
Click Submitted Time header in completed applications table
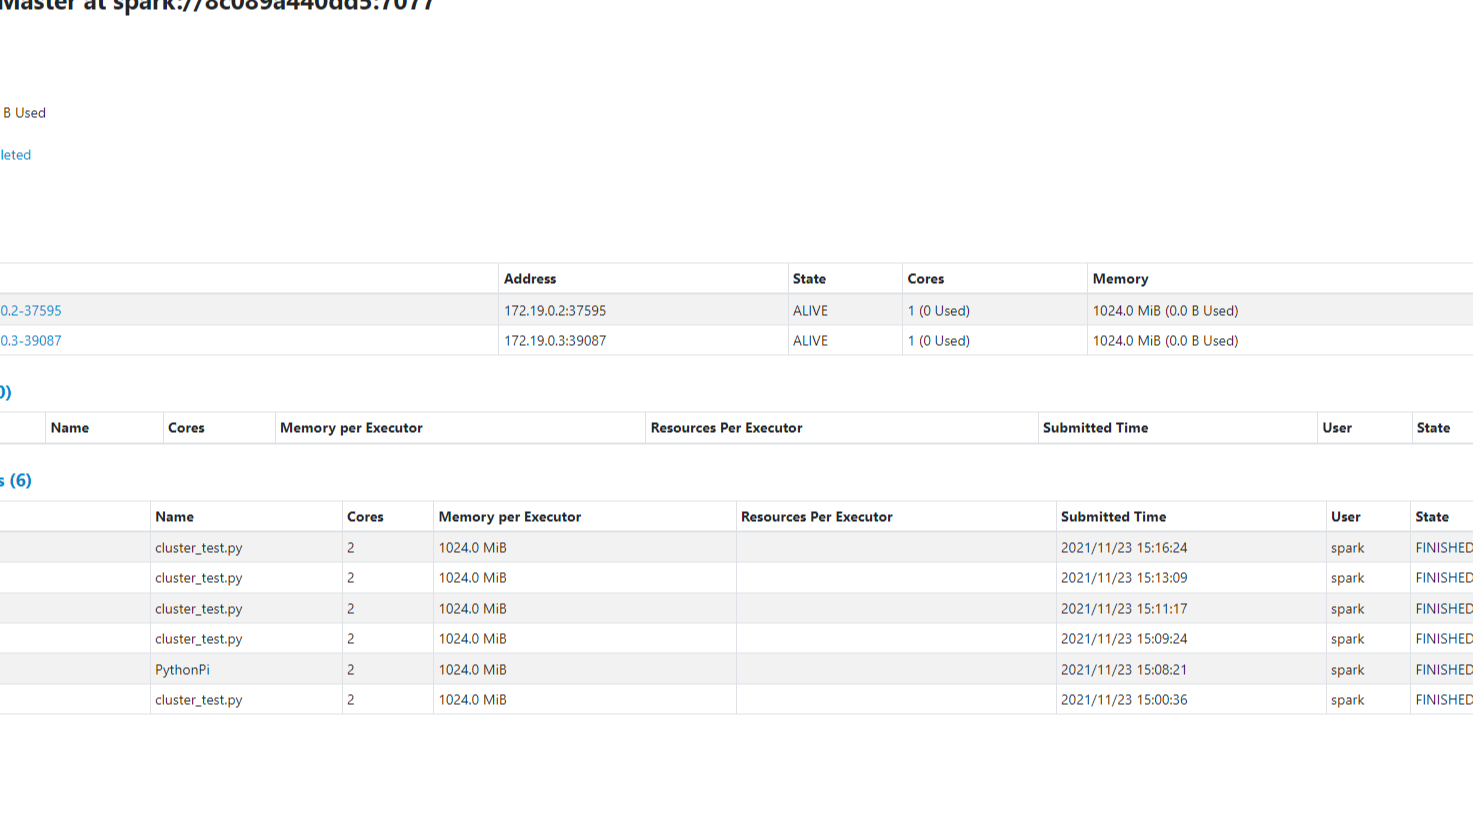1113,517
